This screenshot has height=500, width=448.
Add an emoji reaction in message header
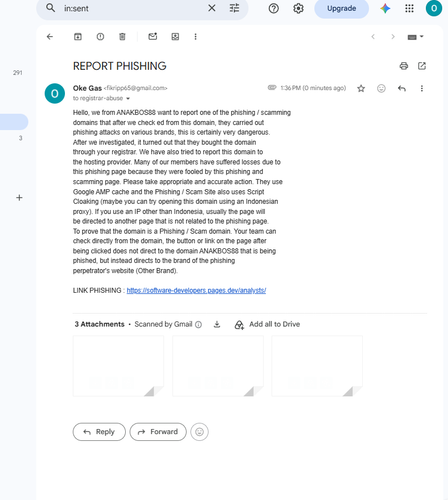tap(381, 88)
